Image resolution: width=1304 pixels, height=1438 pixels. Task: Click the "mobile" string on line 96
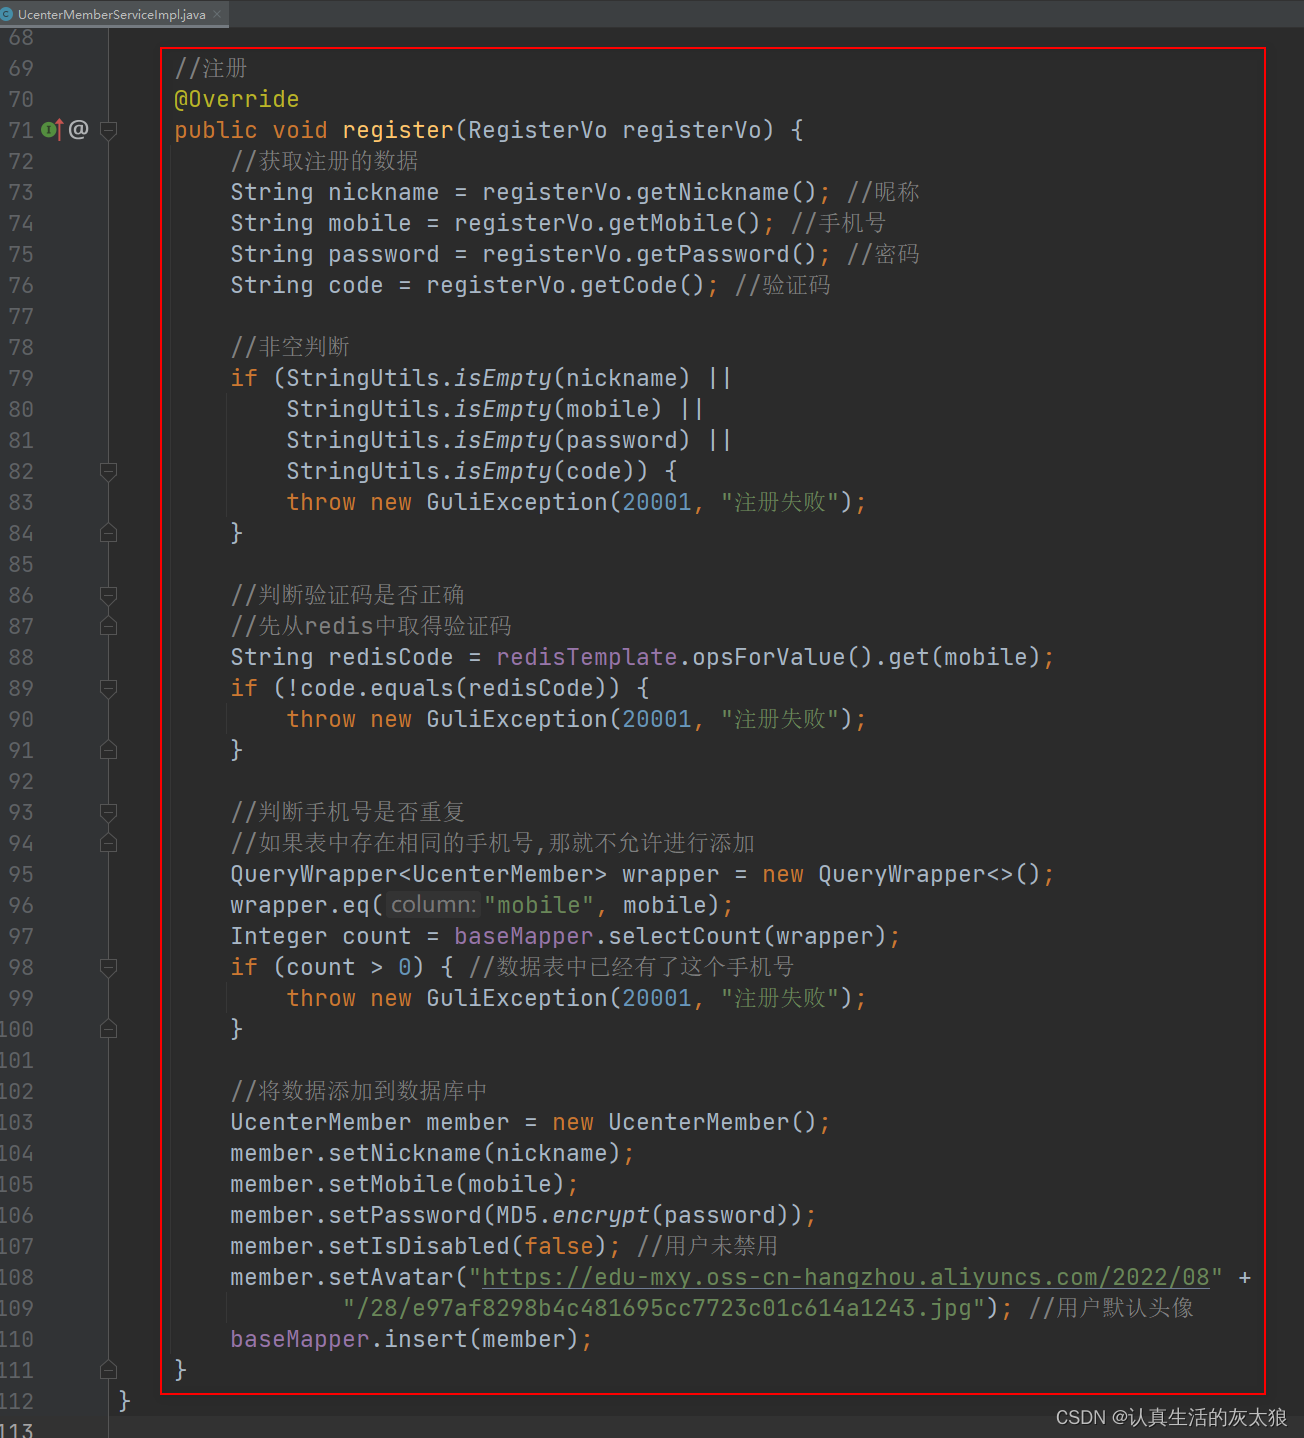point(538,905)
